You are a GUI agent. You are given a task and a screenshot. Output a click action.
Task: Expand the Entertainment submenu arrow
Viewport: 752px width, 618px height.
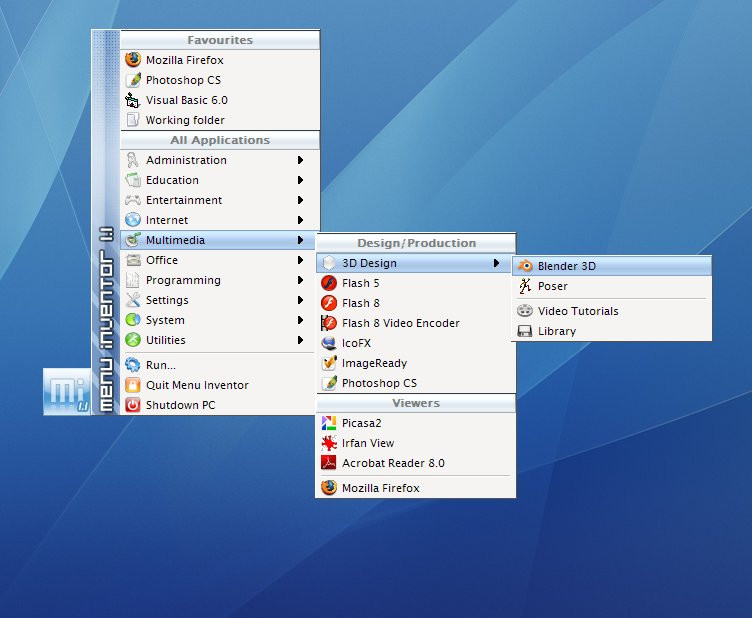click(x=300, y=200)
